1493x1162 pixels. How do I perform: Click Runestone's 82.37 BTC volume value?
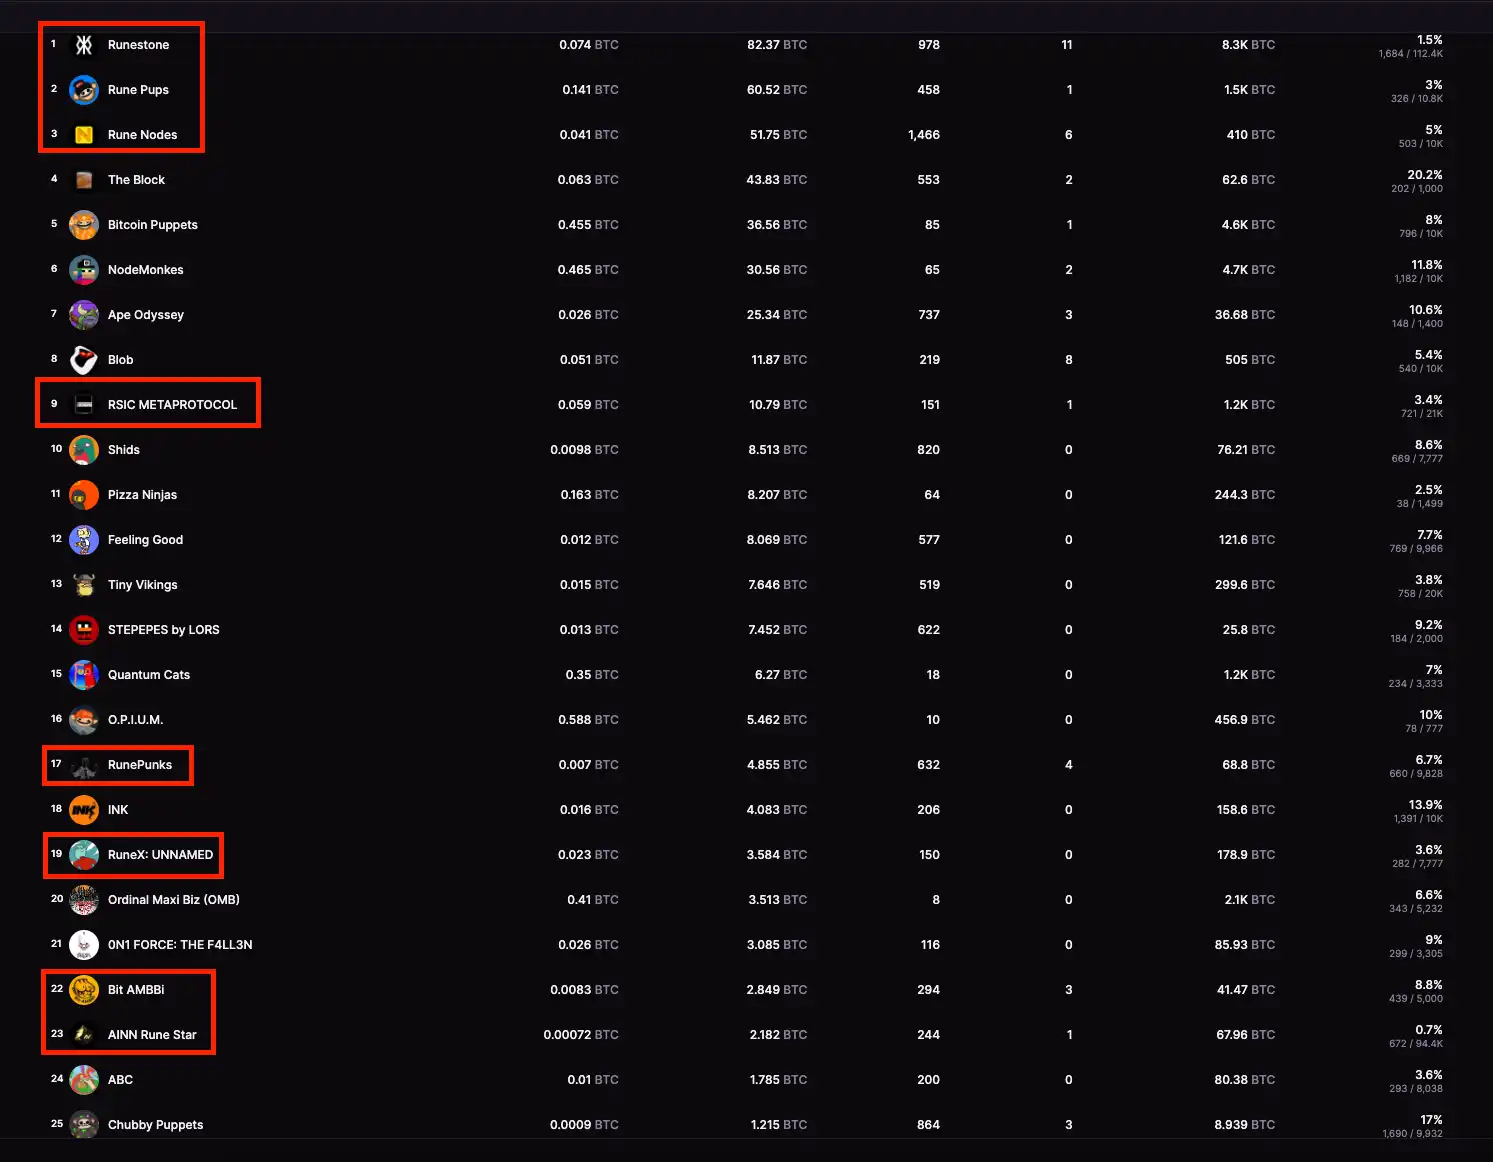(776, 45)
